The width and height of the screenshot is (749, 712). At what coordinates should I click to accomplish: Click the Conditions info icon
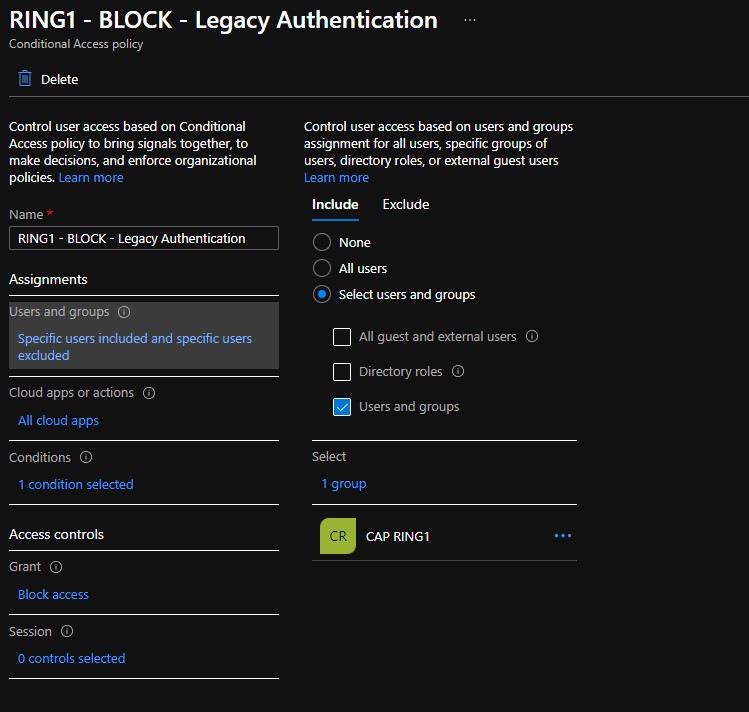pos(86,457)
